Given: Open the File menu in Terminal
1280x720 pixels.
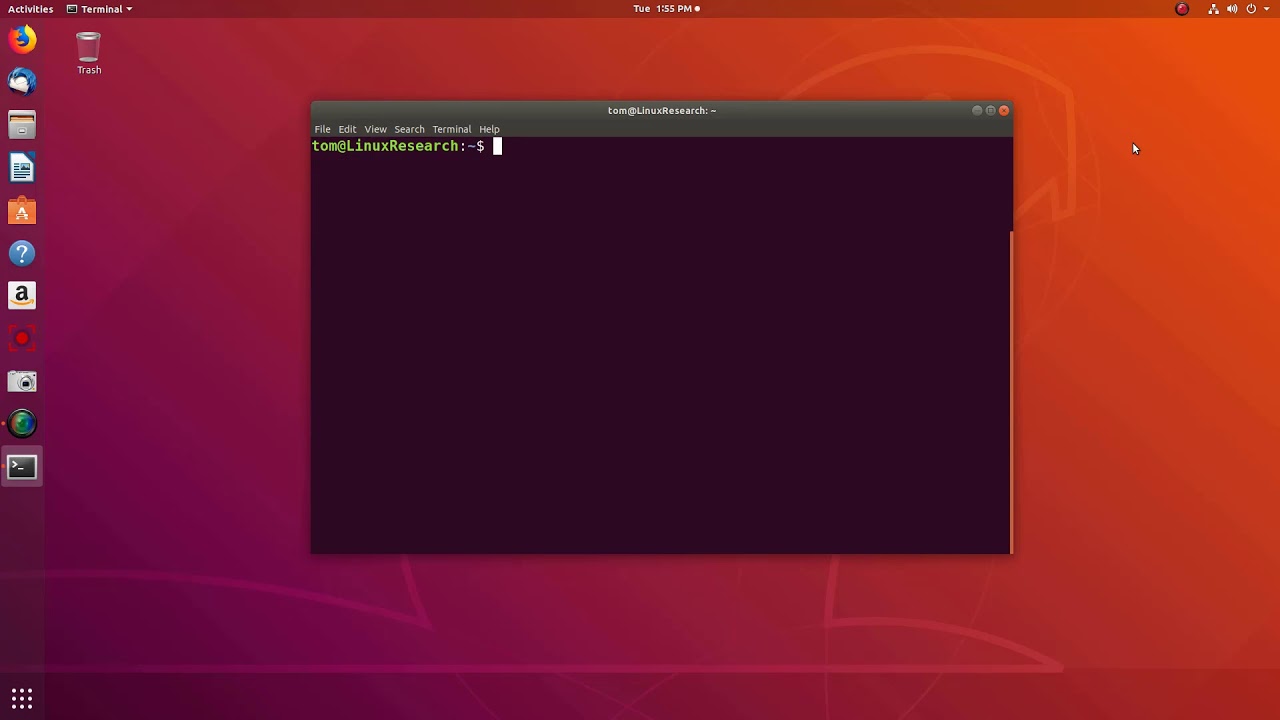Looking at the screenshot, I should (322, 129).
